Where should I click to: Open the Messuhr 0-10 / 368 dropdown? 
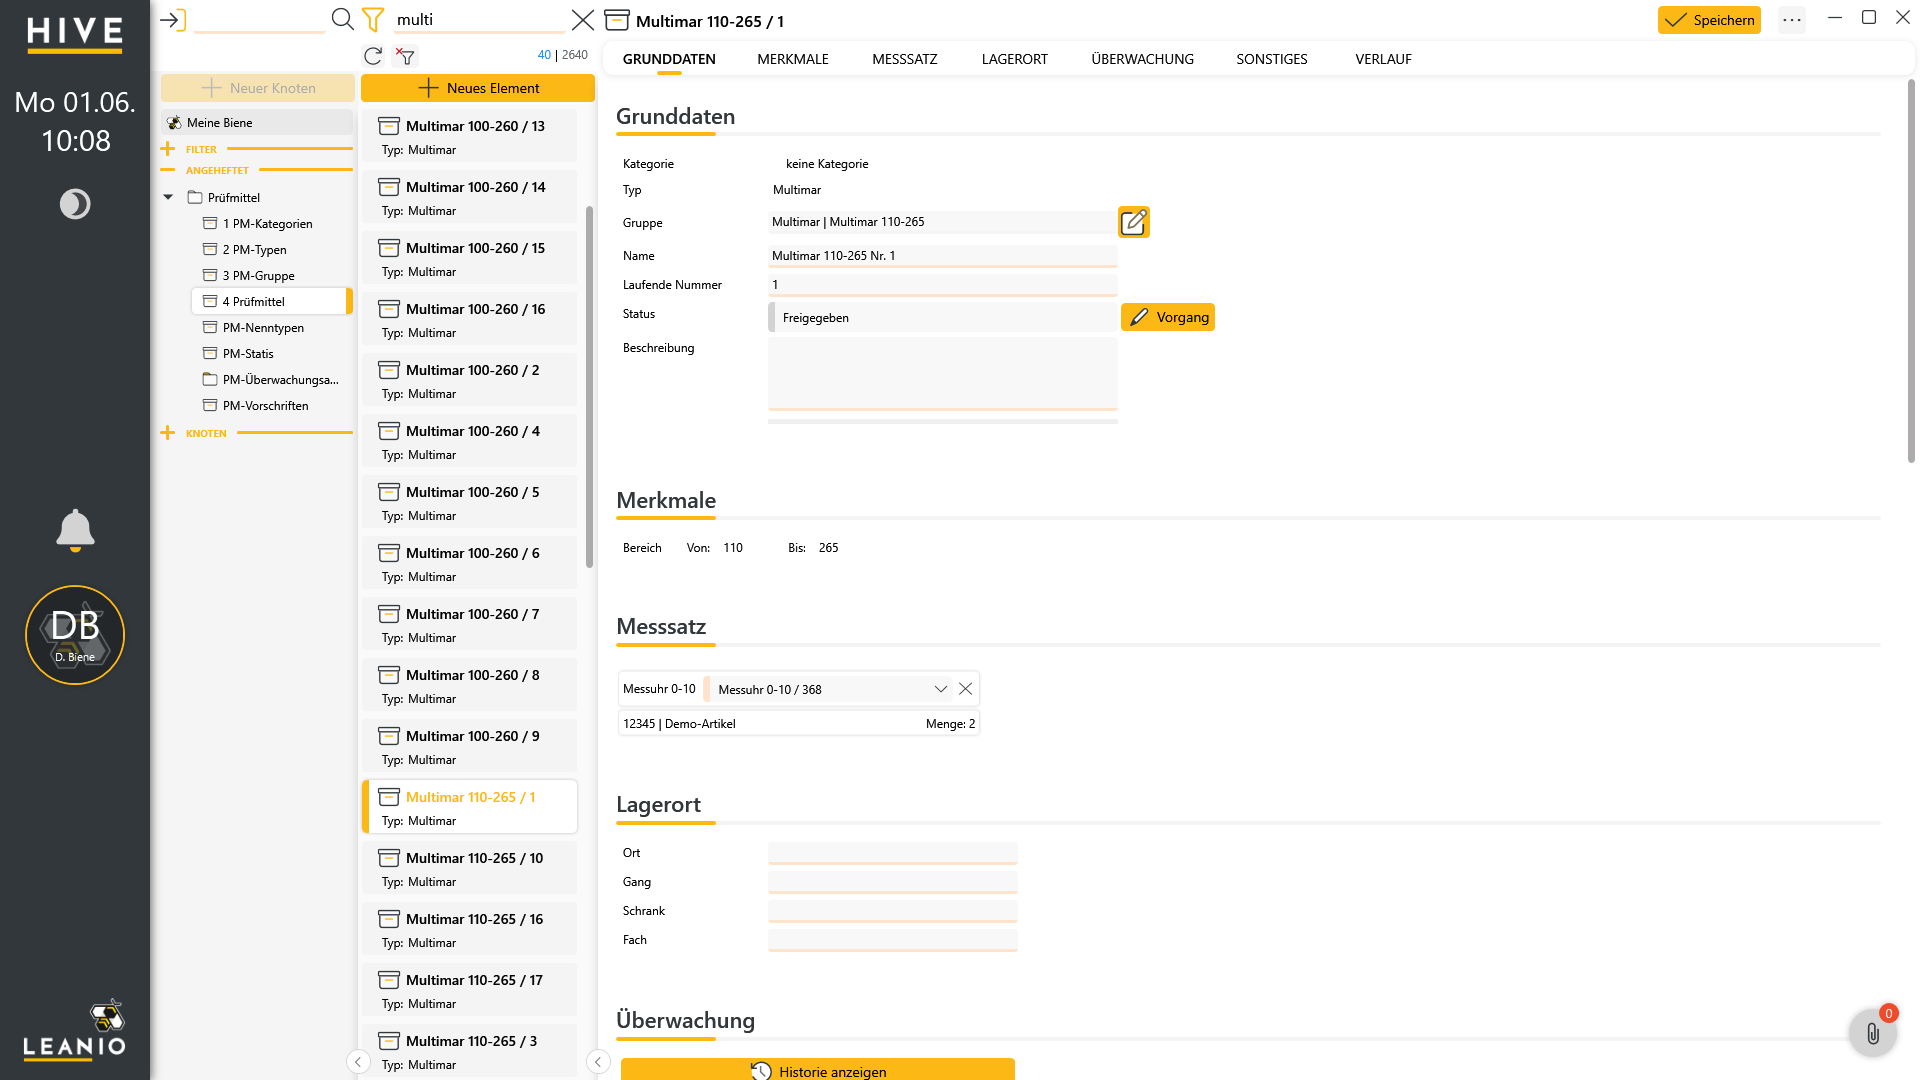940,689
